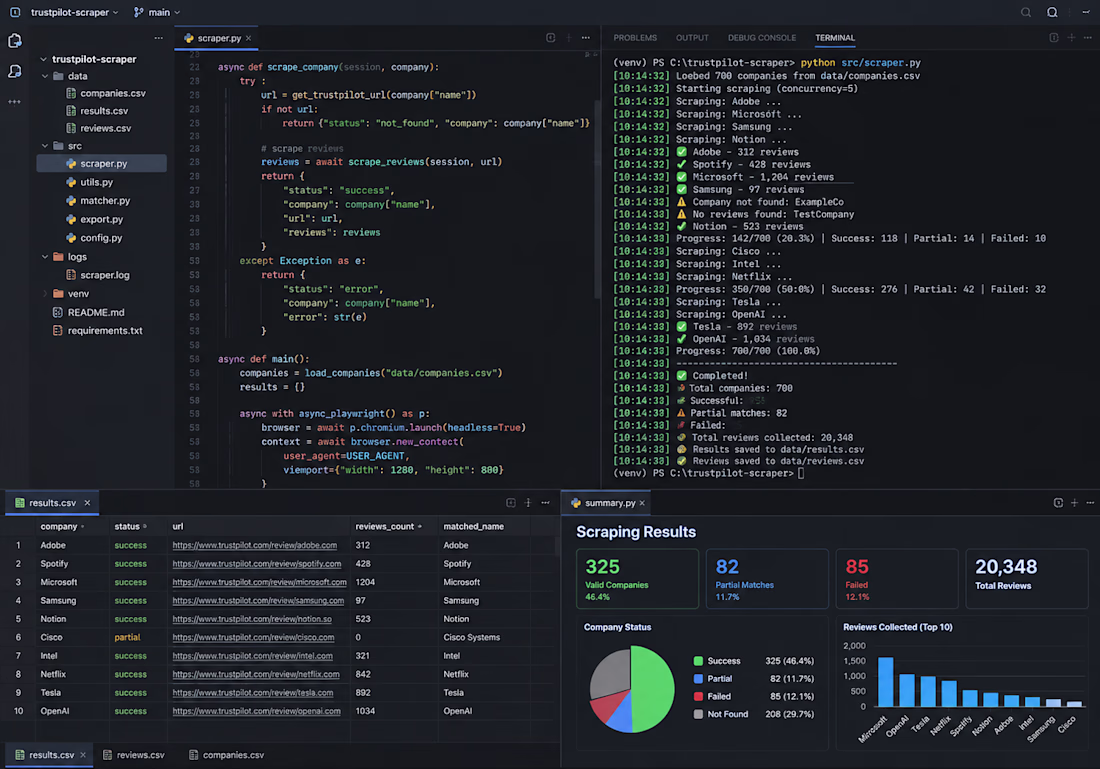Add a new terminal with plus icon
The image size is (1100, 769).
pos(1071,38)
